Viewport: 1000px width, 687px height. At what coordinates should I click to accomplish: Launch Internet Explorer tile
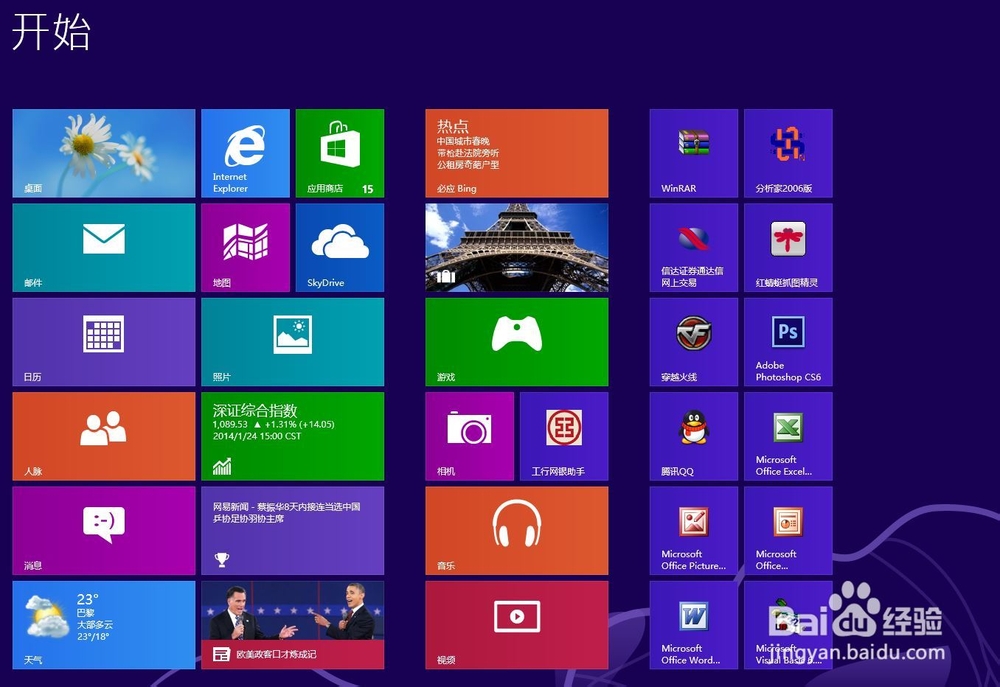(x=246, y=153)
